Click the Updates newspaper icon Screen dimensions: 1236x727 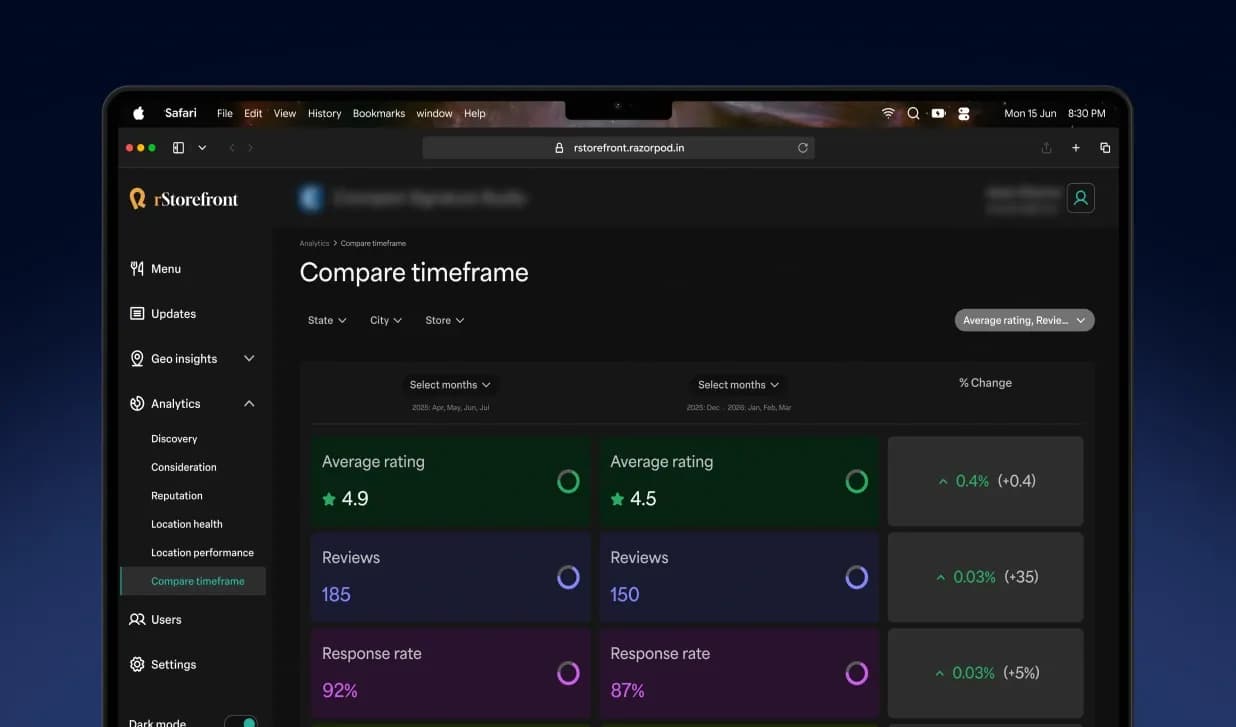(137, 314)
